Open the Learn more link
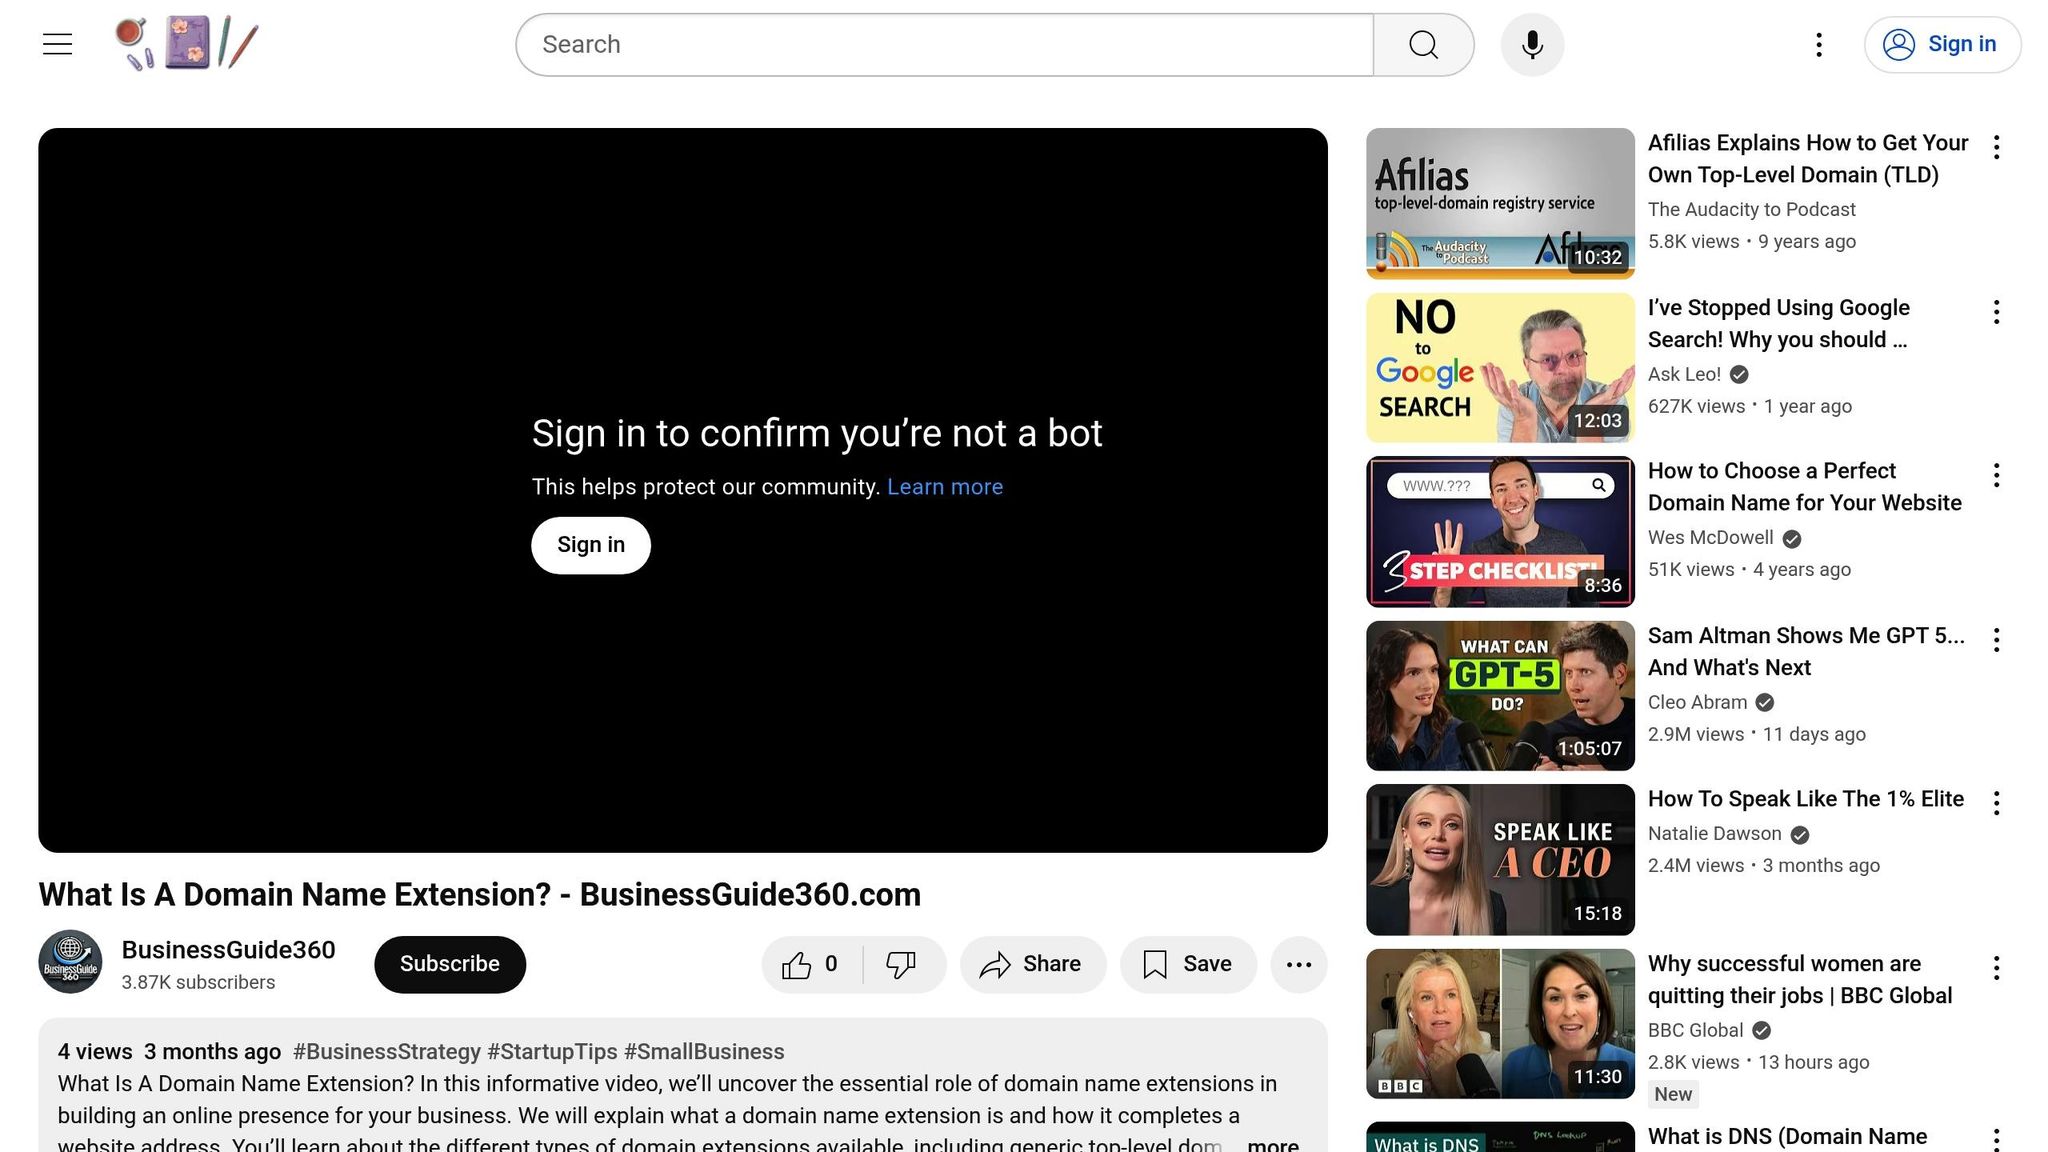Screen dimensions: 2048x1152 pyautogui.click(x=944, y=487)
